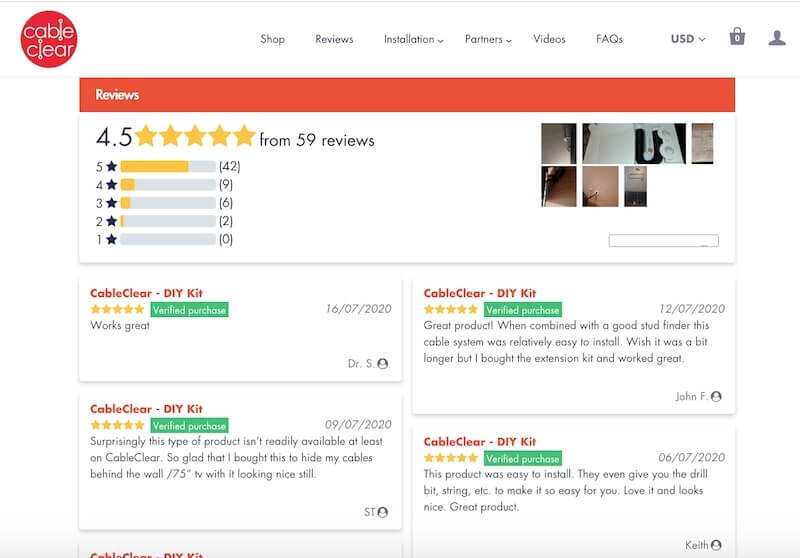Viewport: 800px width, 558px height.
Task: Click ST reviewer avatar icon
Action: point(383,512)
